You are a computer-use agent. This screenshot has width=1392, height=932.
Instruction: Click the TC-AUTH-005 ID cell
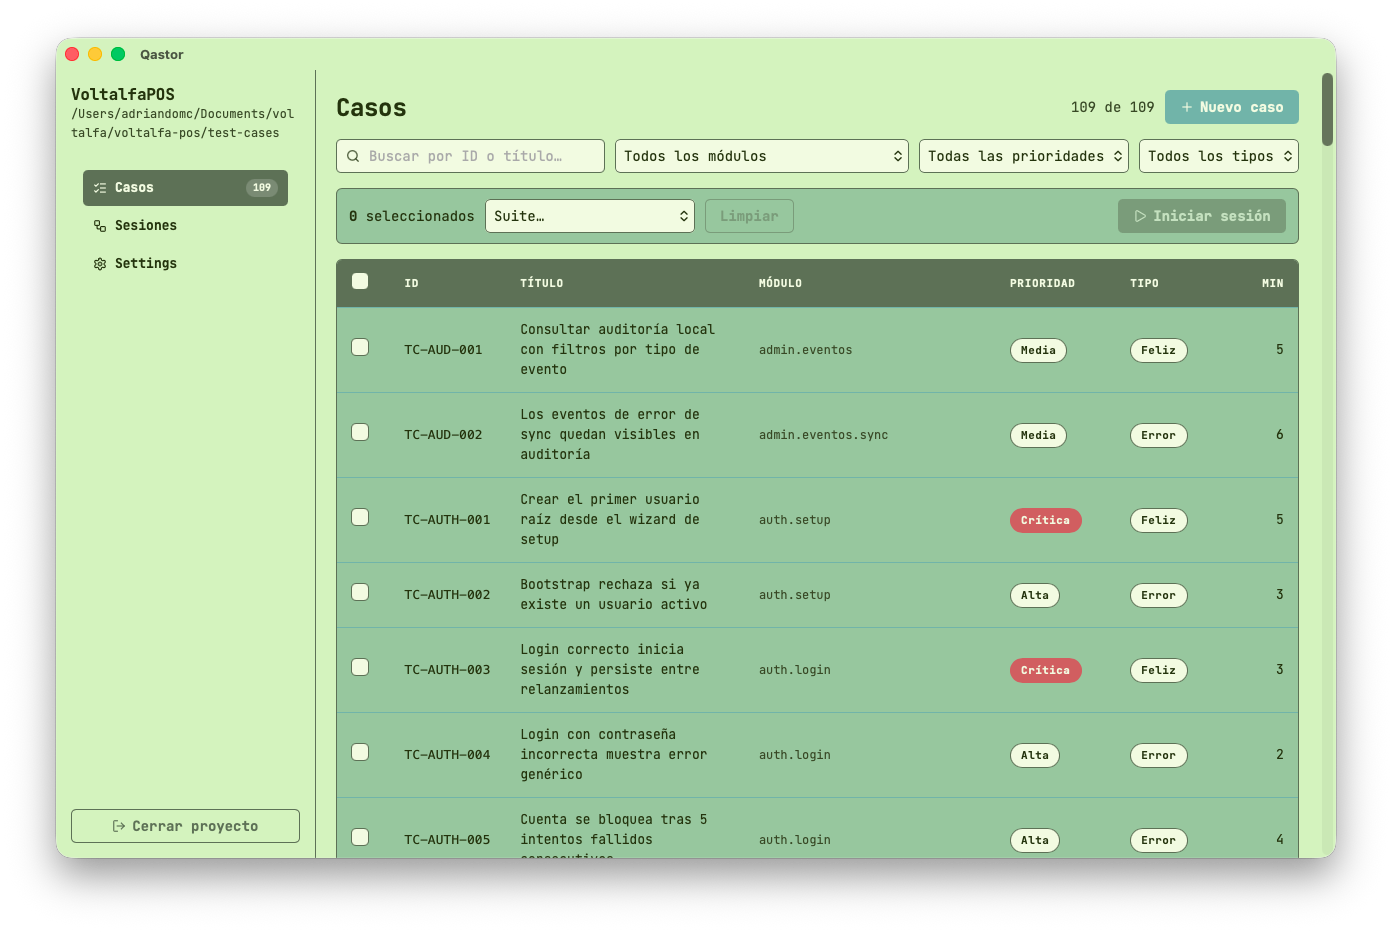(x=447, y=840)
